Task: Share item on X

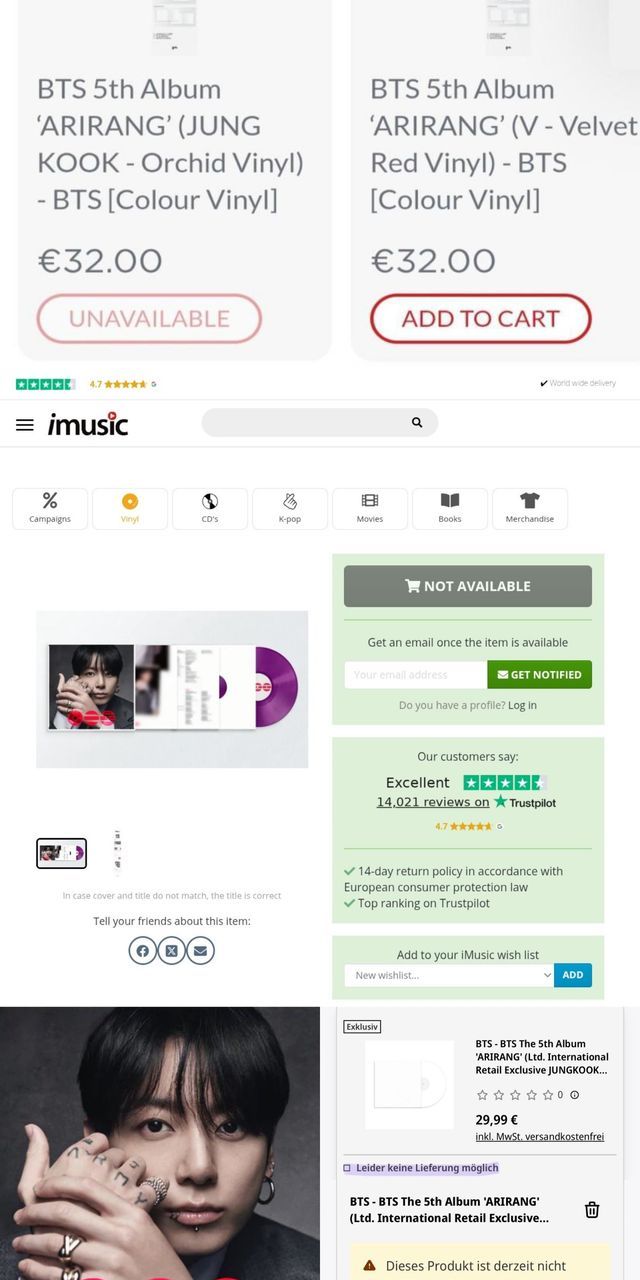Action: pyautogui.click(x=172, y=950)
